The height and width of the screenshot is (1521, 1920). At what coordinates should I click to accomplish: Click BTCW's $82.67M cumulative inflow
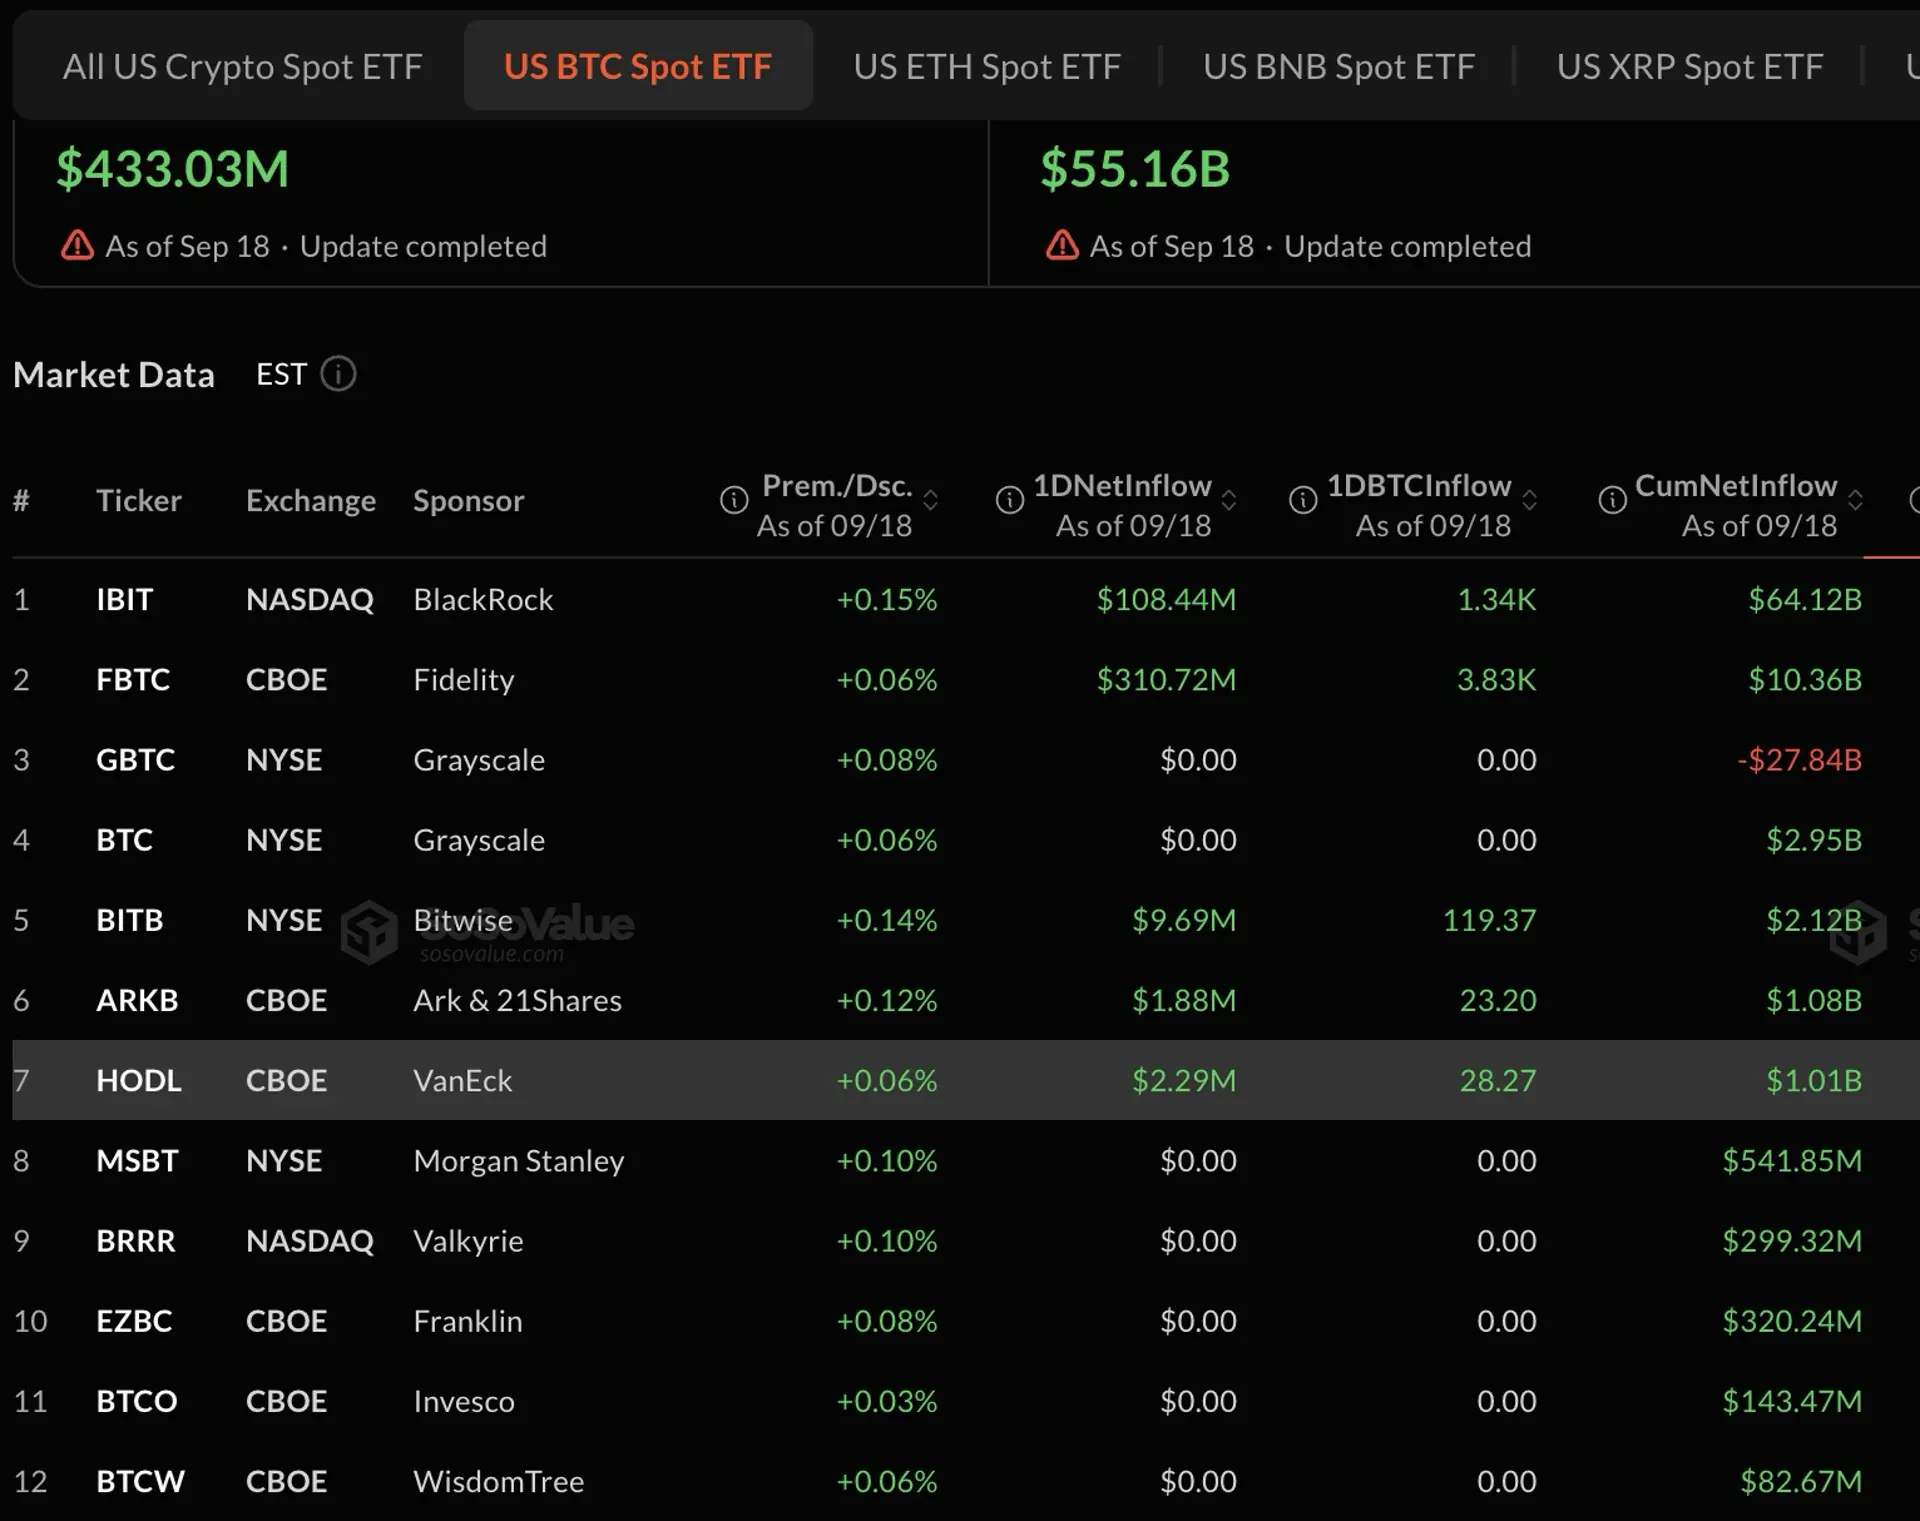(x=1801, y=1480)
